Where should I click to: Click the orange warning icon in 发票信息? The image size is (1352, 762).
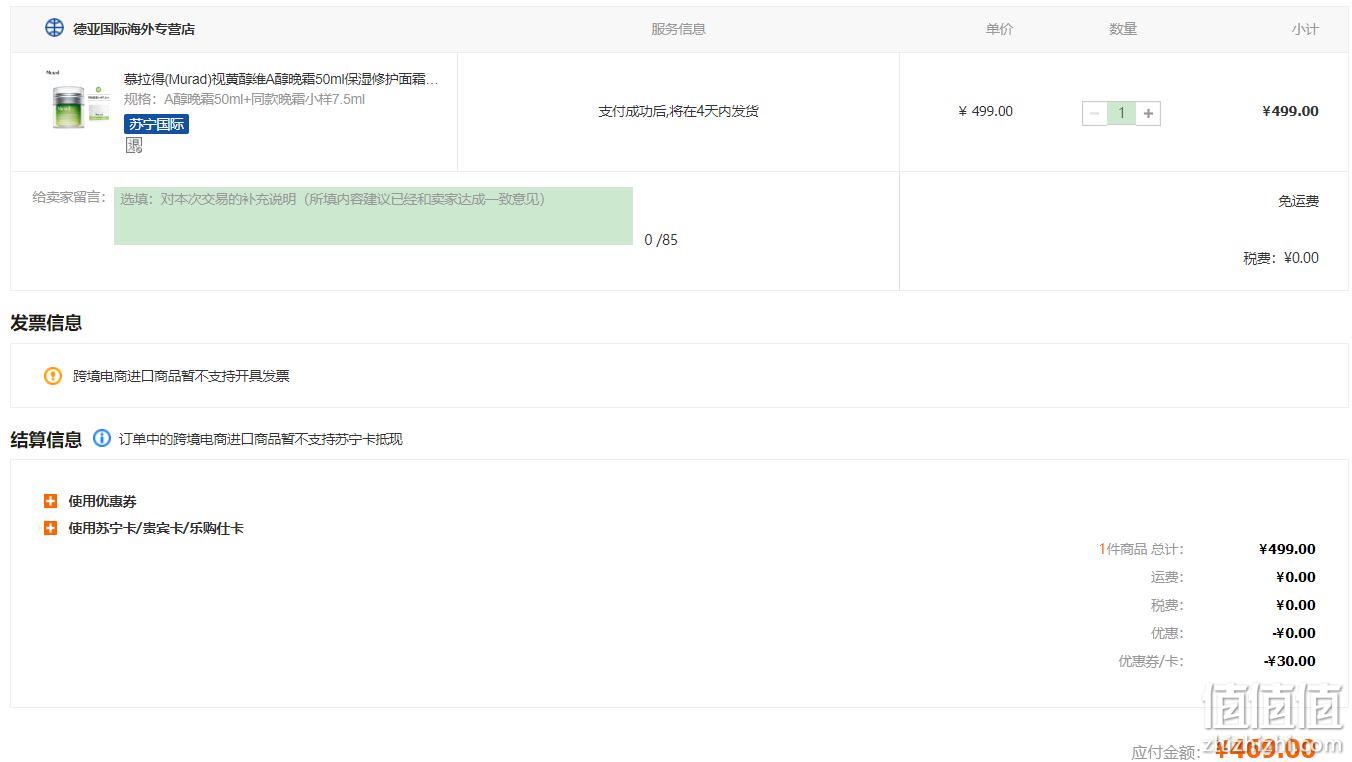point(53,376)
